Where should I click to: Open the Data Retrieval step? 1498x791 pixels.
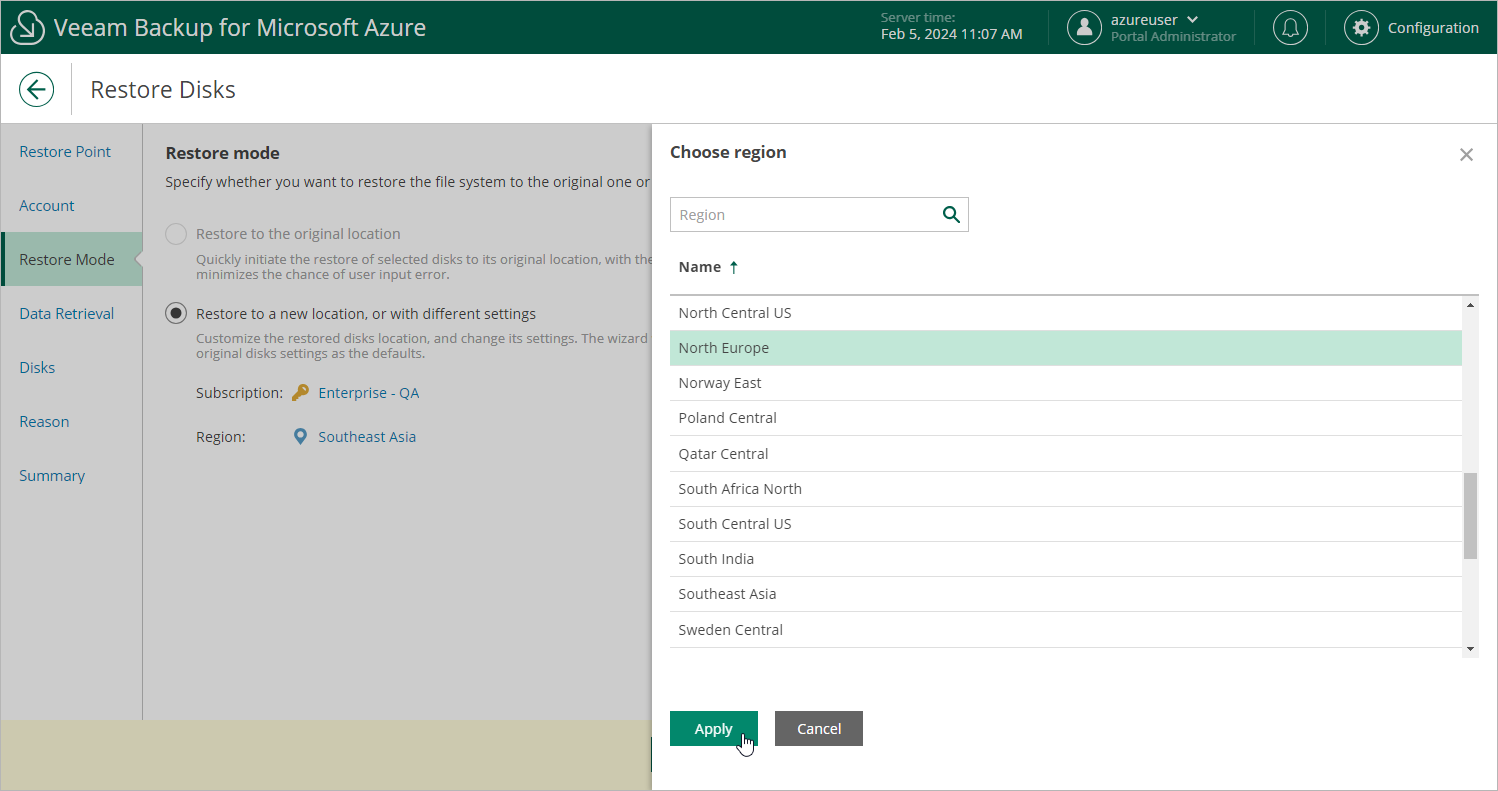point(67,314)
